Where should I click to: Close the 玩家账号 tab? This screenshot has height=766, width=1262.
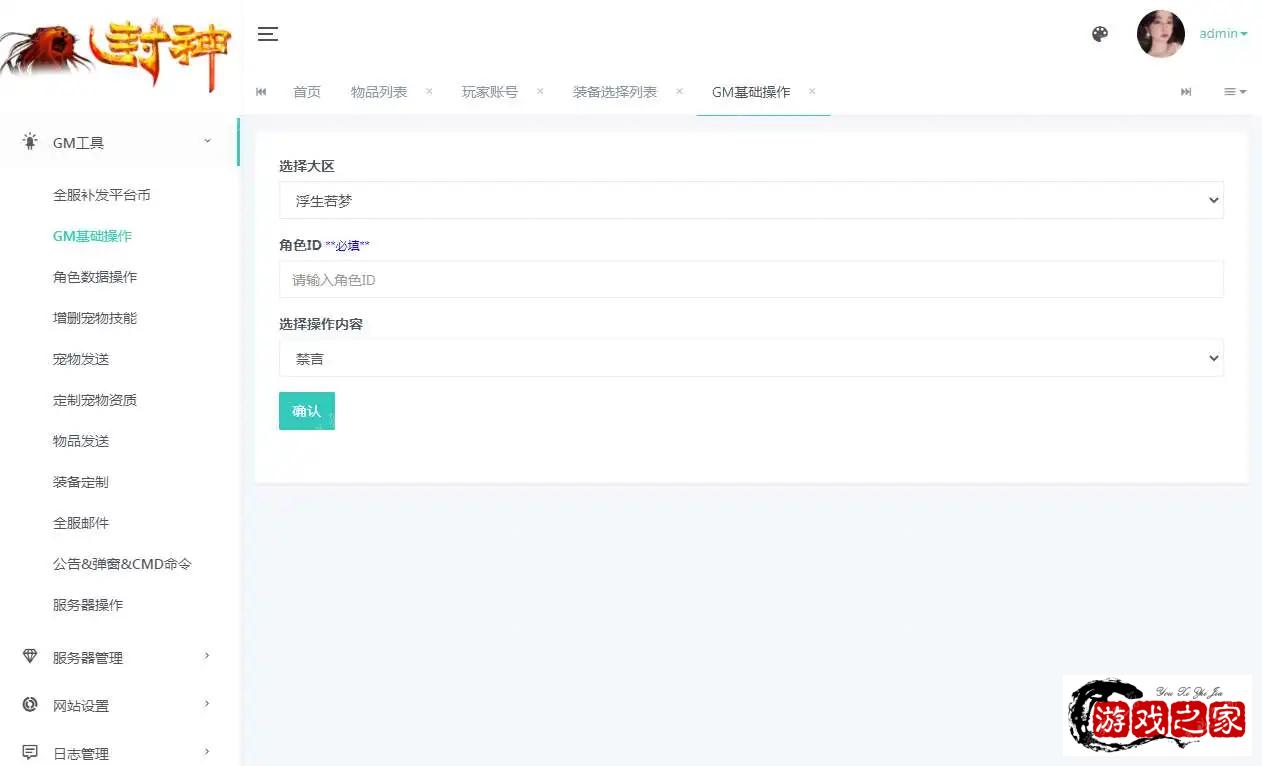pyautogui.click(x=540, y=91)
